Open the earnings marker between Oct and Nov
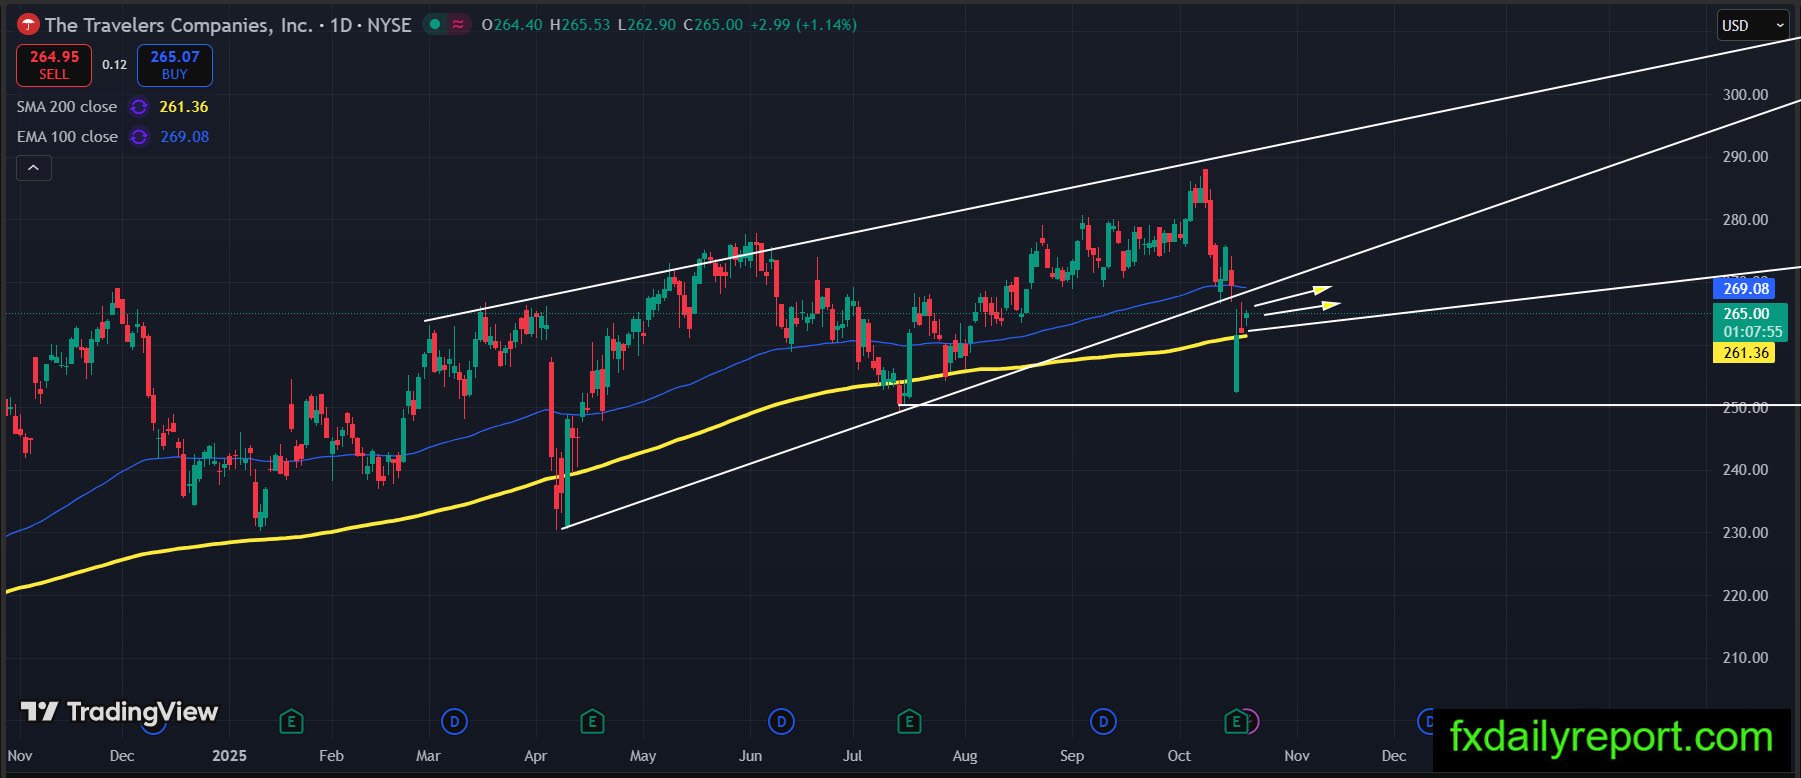This screenshot has width=1801, height=778. point(1236,720)
